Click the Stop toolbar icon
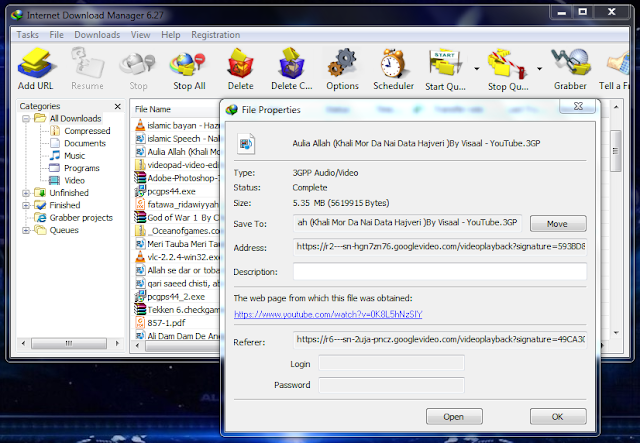Viewport: 640px width, 443px height. point(138,69)
